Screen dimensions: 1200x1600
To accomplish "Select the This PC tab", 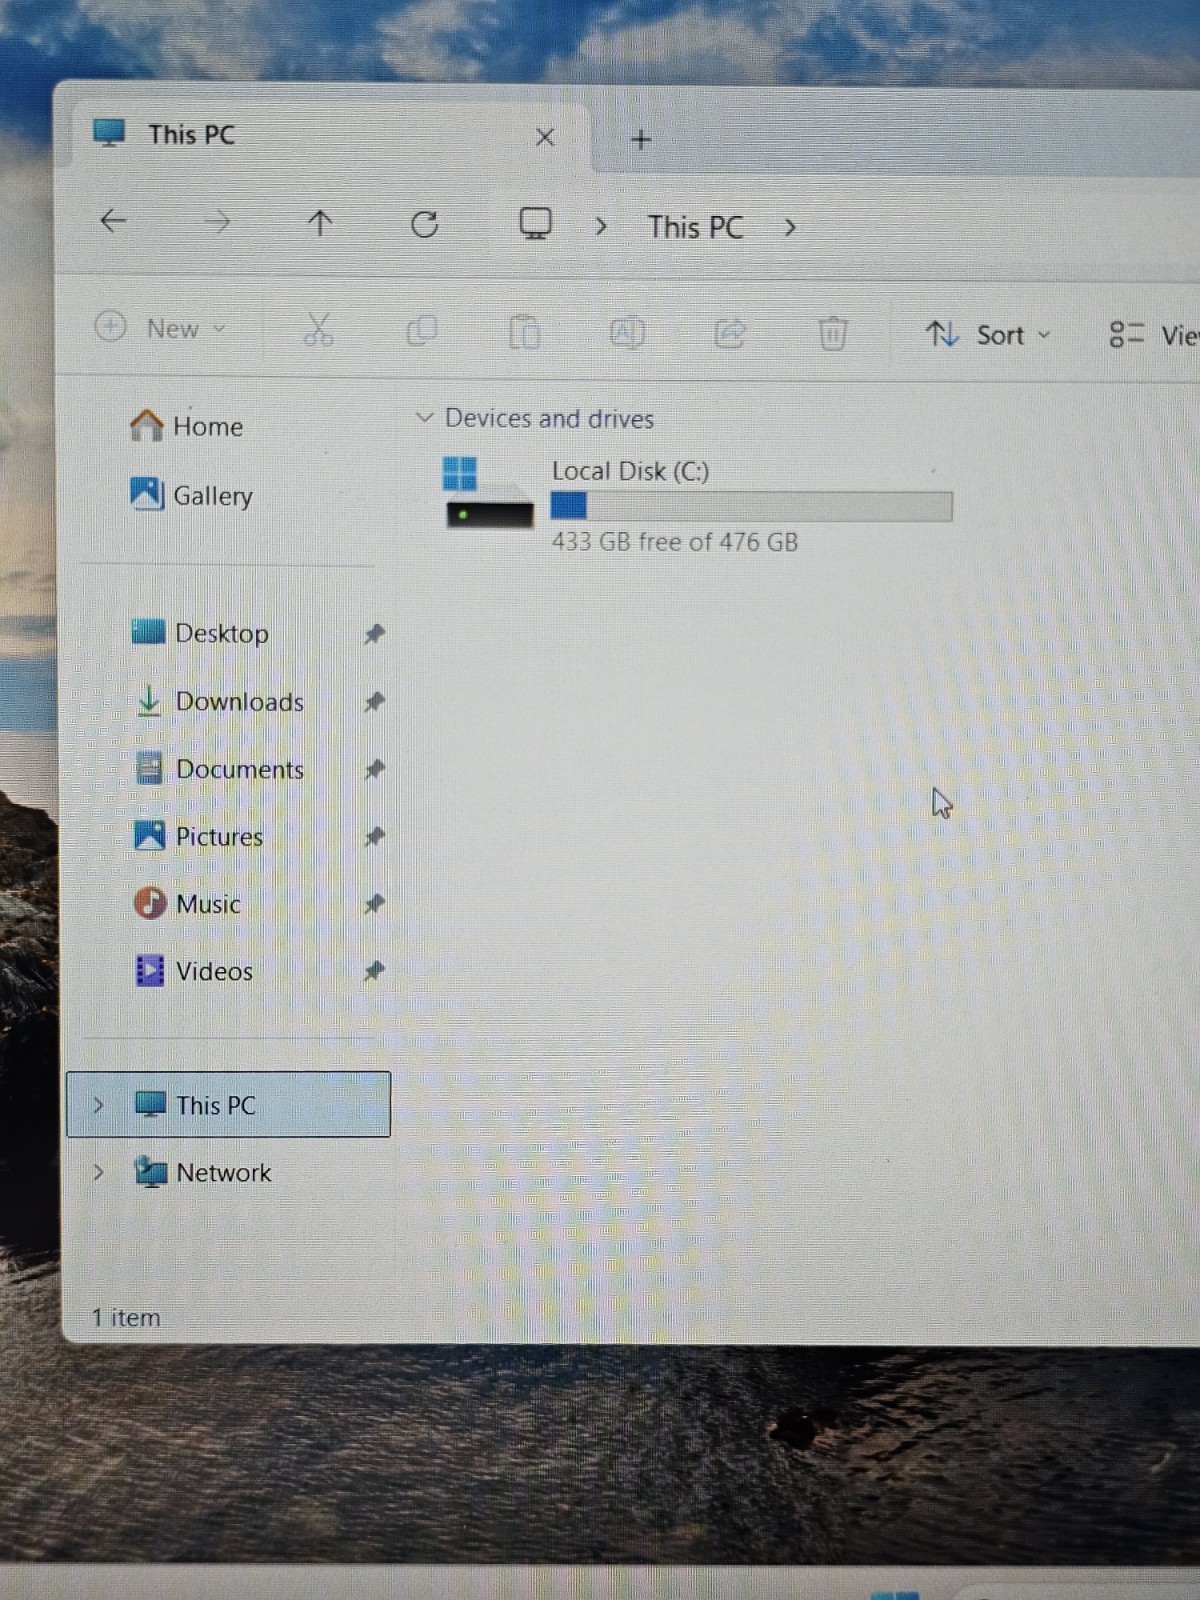I will point(330,135).
